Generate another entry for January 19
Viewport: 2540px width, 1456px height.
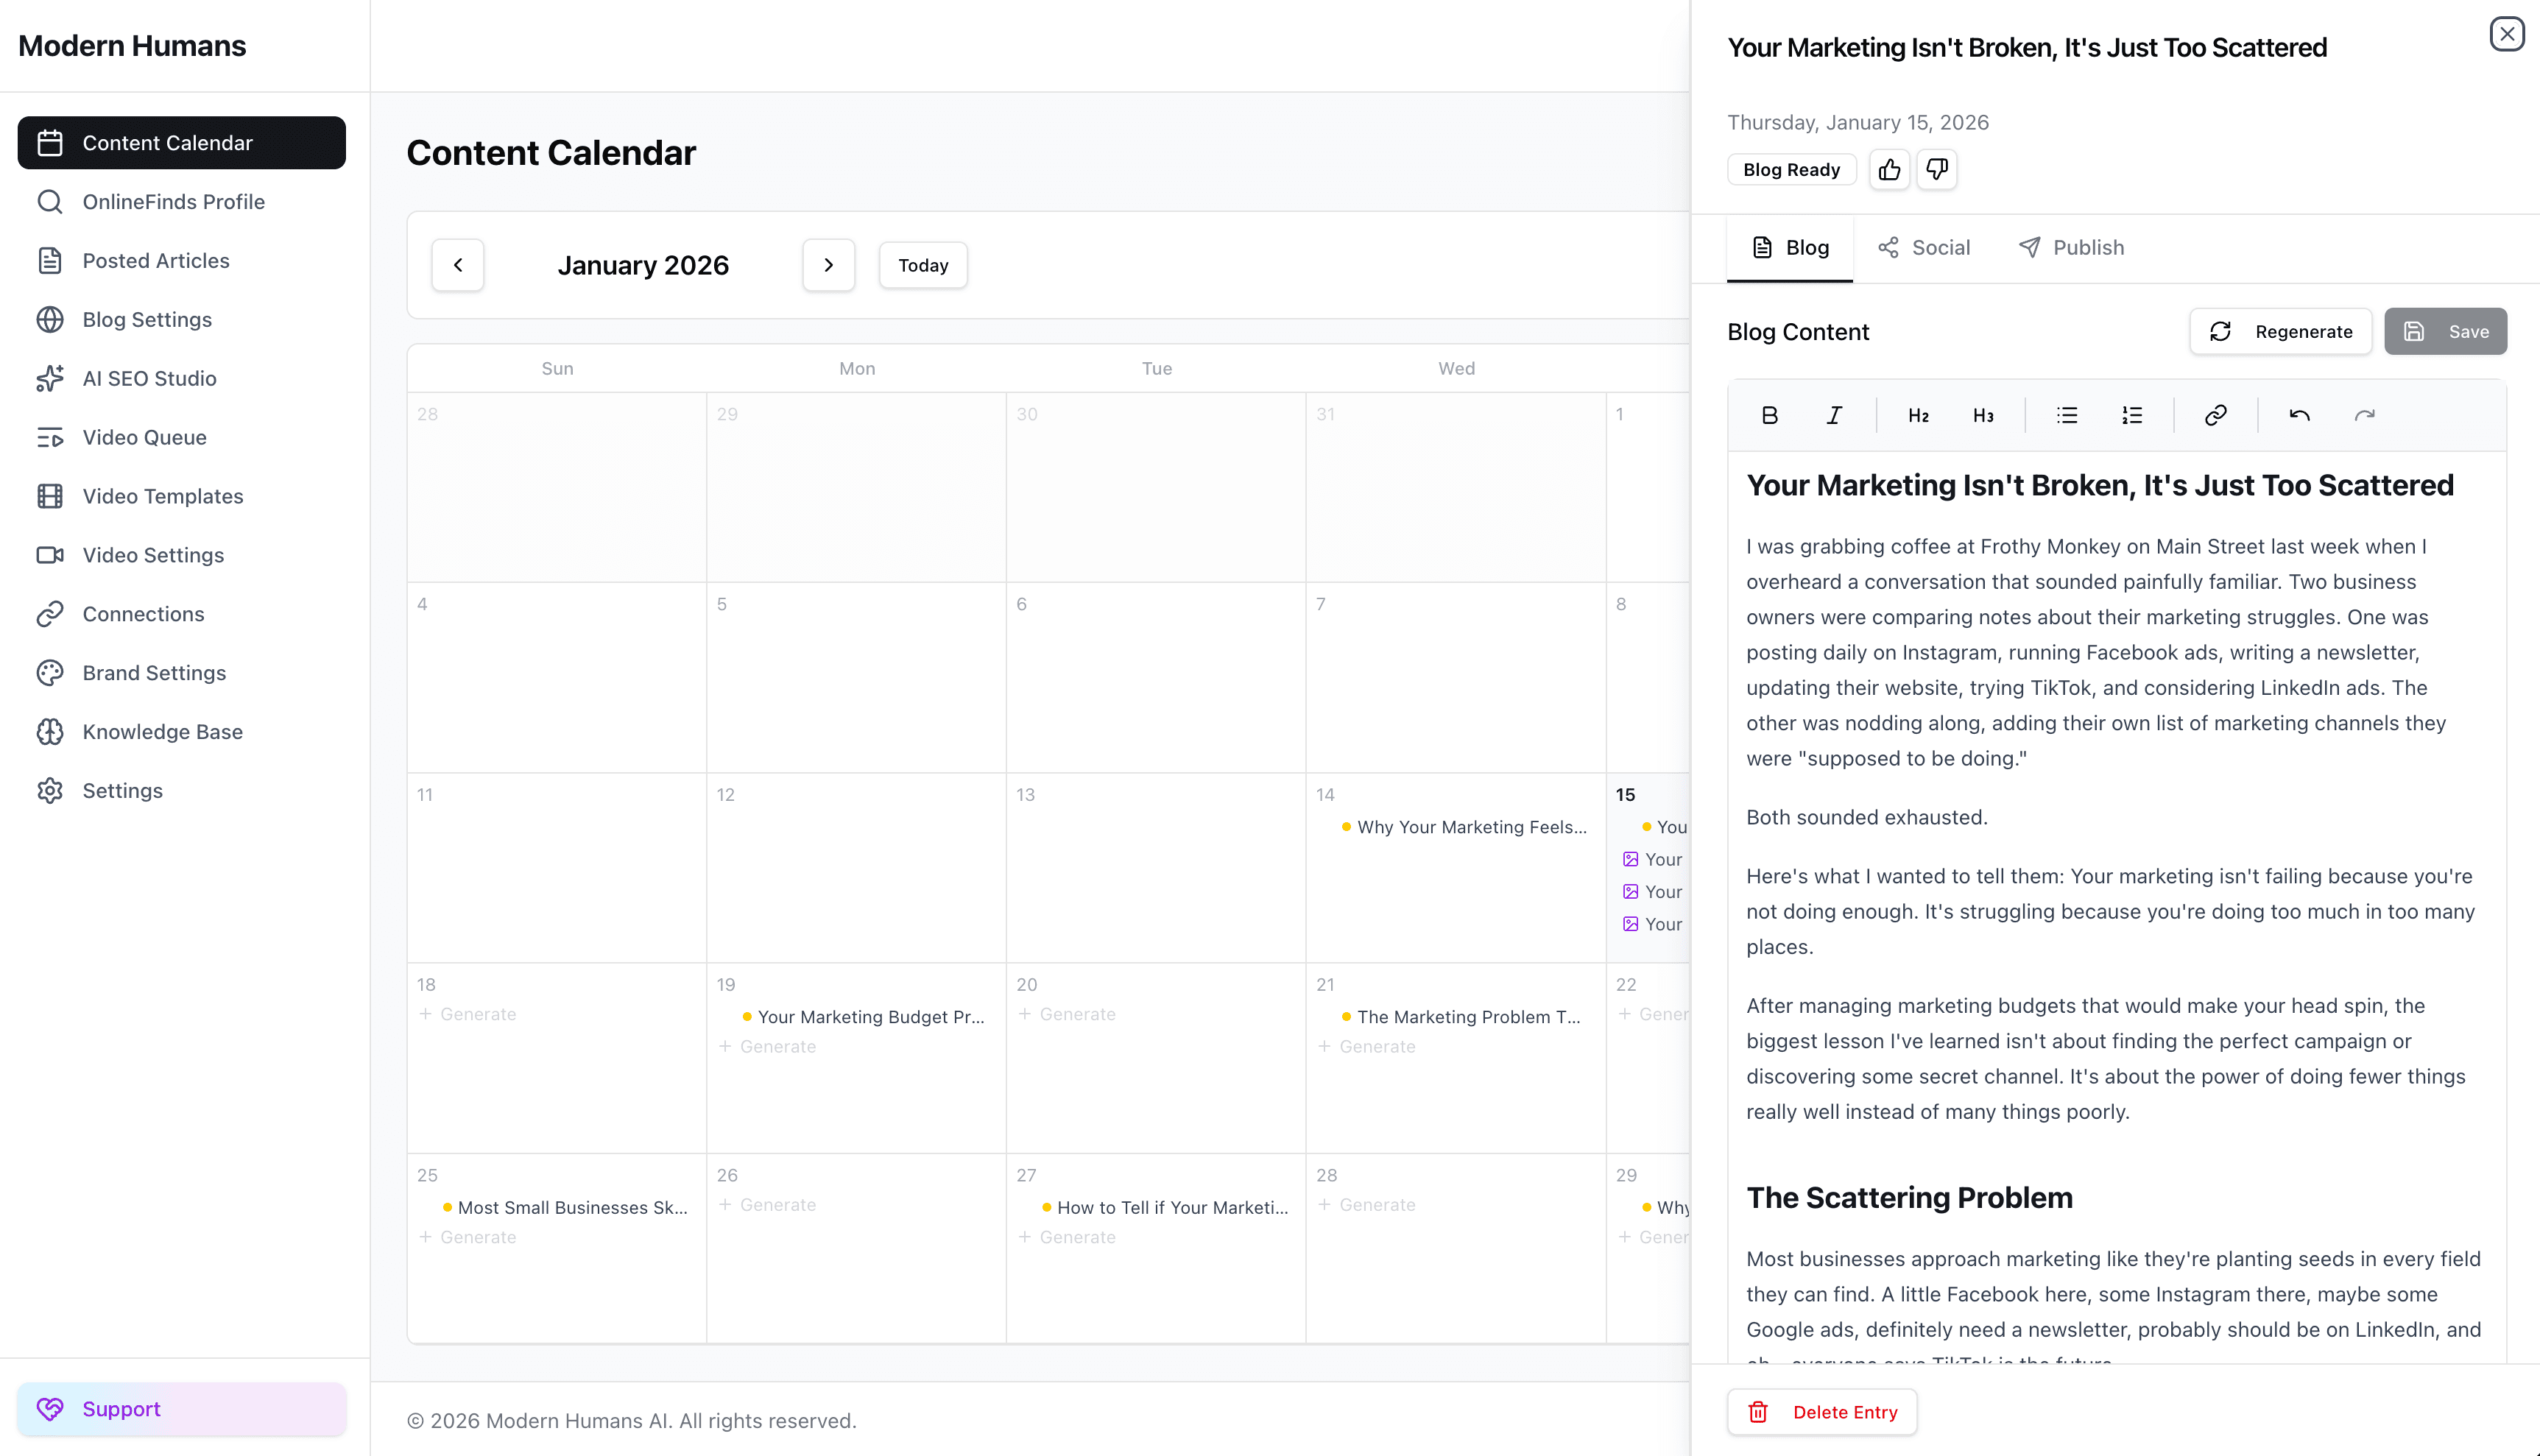[x=768, y=1046]
